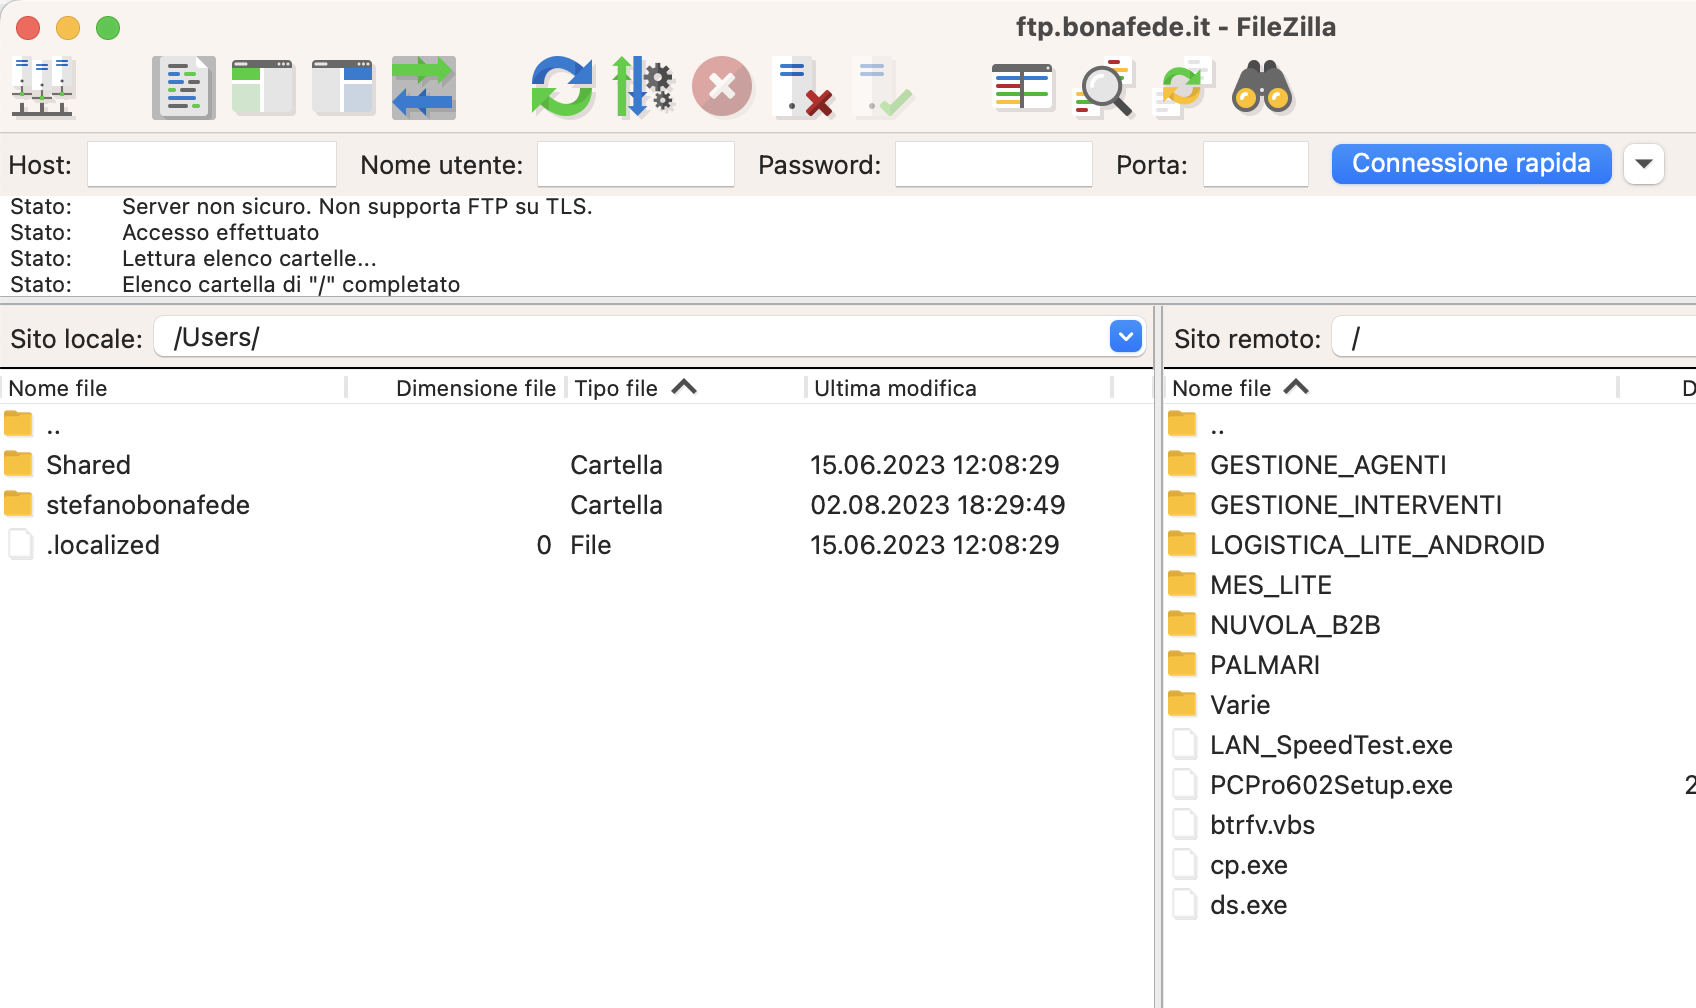Click the 'Server non sicuro' log message
The image size is (1696, 1008).
357,206
